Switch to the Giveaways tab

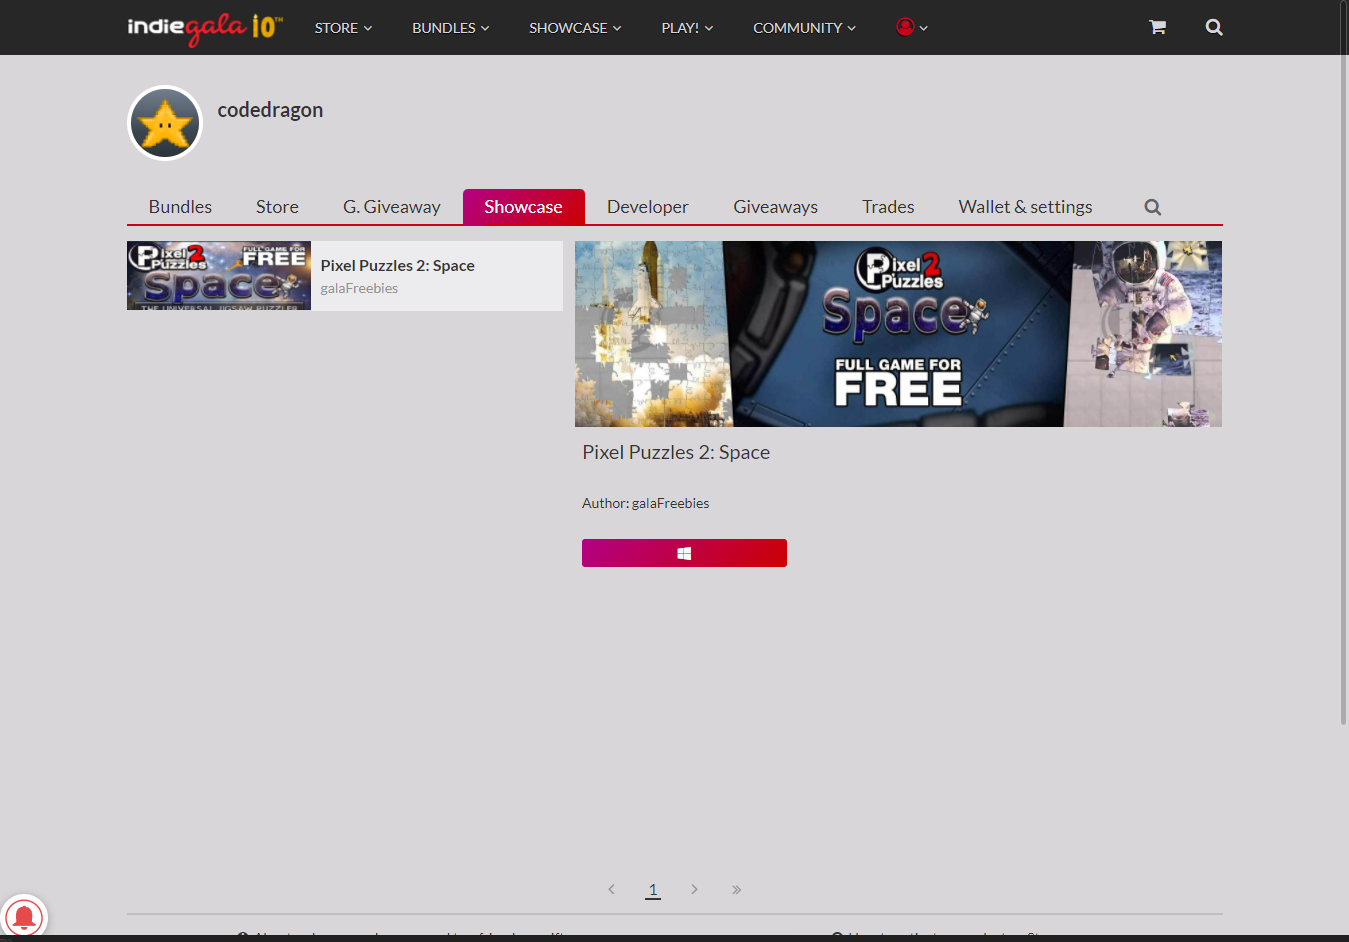pos(775,207)
